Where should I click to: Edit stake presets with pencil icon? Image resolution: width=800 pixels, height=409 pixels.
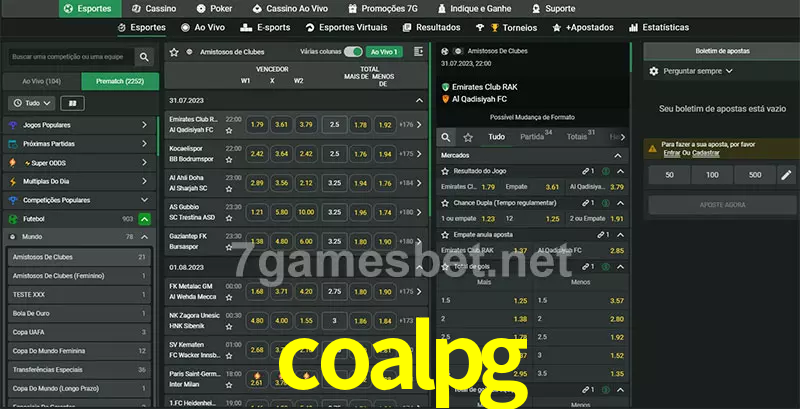click(x=786, y=175)
